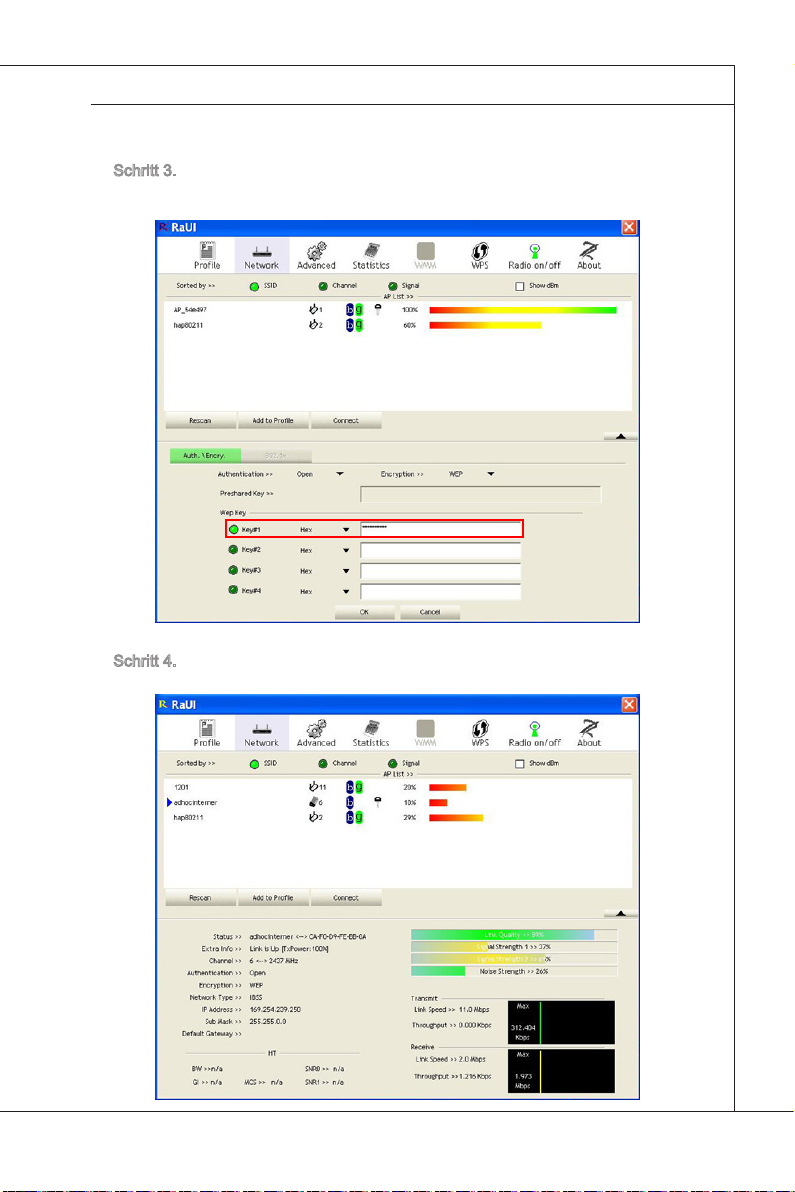The width and height of the screenshot is (795, 1192).
Task: Open Statistics icon in Schritt 4 window
Action: pos(371,733)
